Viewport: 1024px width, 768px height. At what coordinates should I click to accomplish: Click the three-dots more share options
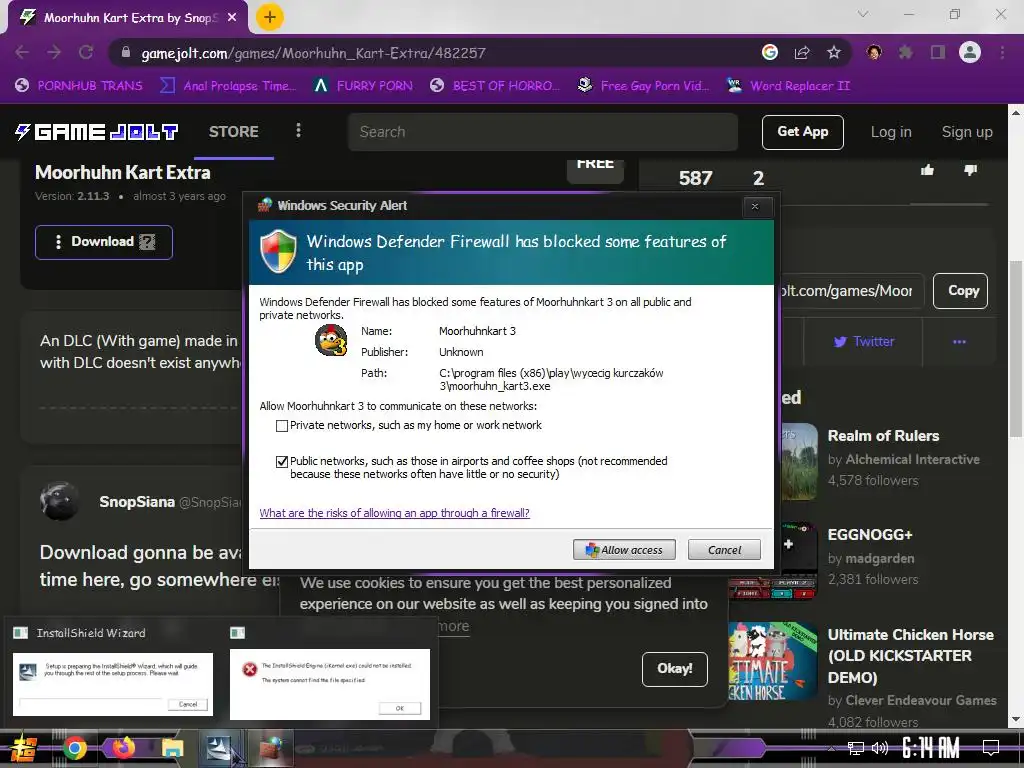[959, 342]
